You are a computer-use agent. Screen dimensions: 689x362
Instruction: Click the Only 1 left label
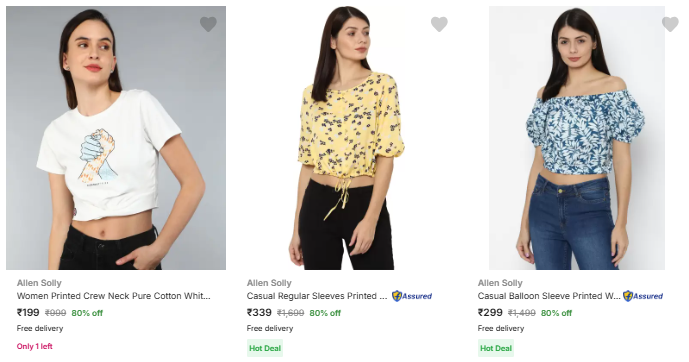[35, 346]
